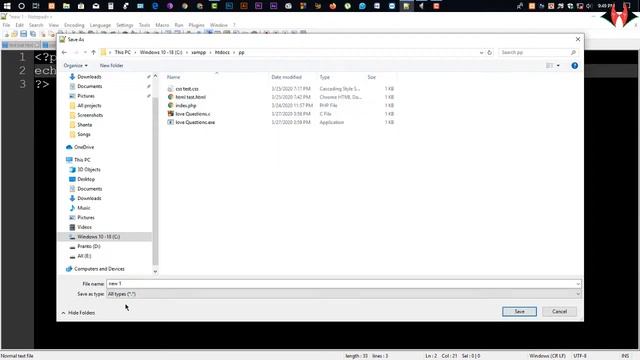Viewport: 640px width, 360px height.
Task: Expand the address bar previous locations dropdown
Action: point(481,52)
